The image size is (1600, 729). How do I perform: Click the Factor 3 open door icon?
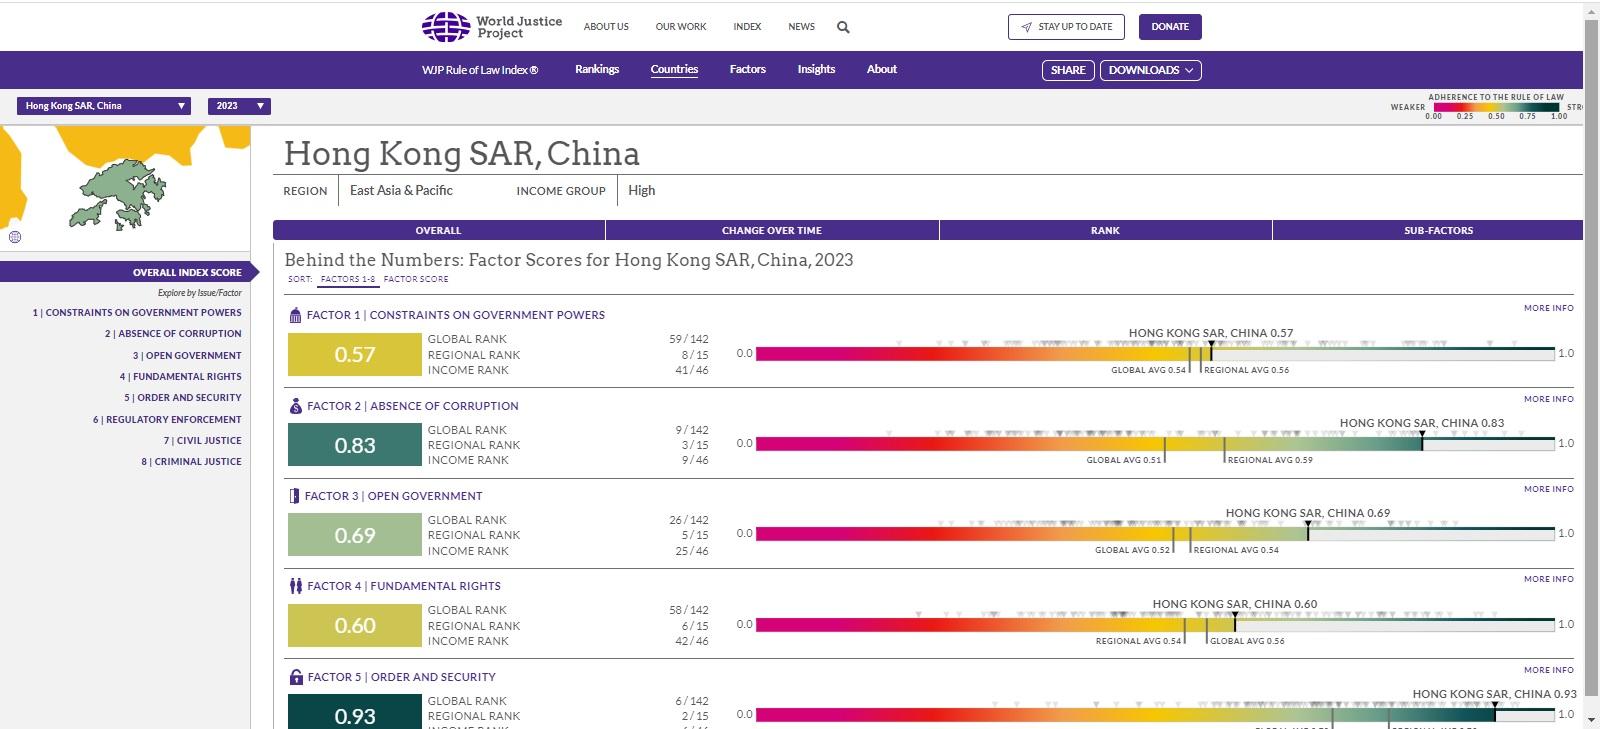[x=294, y=496]
